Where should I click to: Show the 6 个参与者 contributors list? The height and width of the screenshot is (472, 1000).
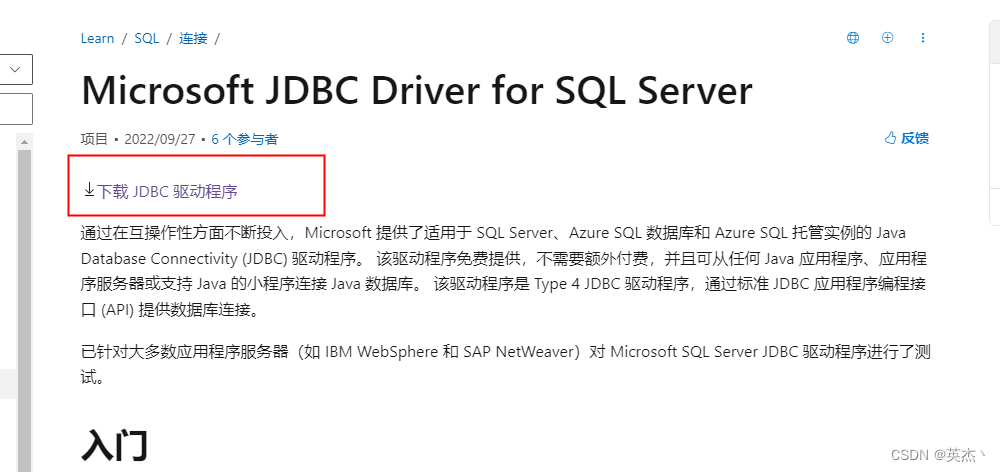245,139
